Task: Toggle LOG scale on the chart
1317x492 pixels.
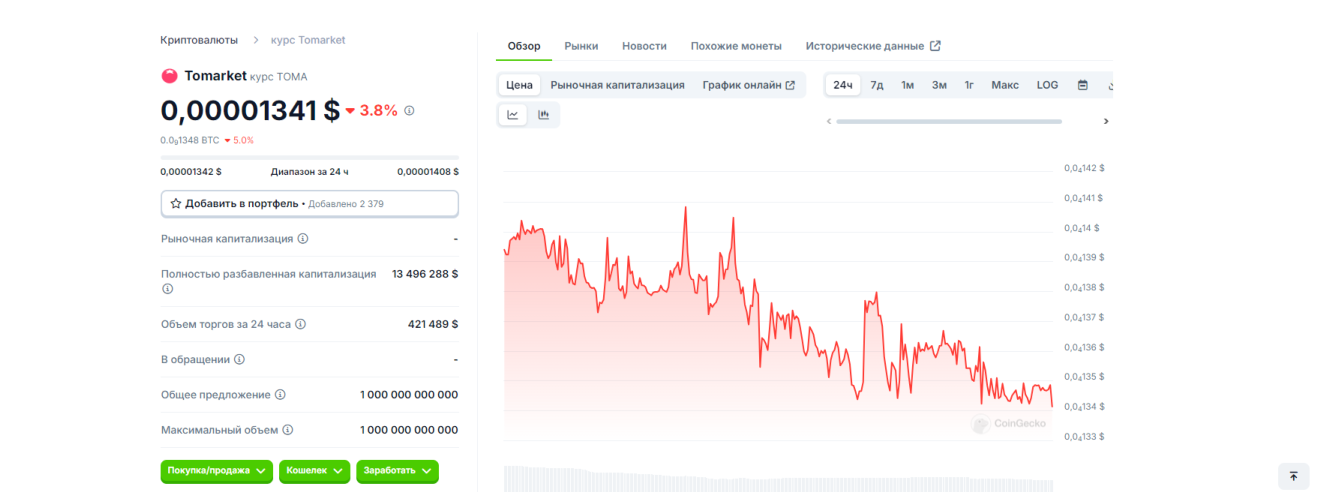Action: click(1047, 85)
